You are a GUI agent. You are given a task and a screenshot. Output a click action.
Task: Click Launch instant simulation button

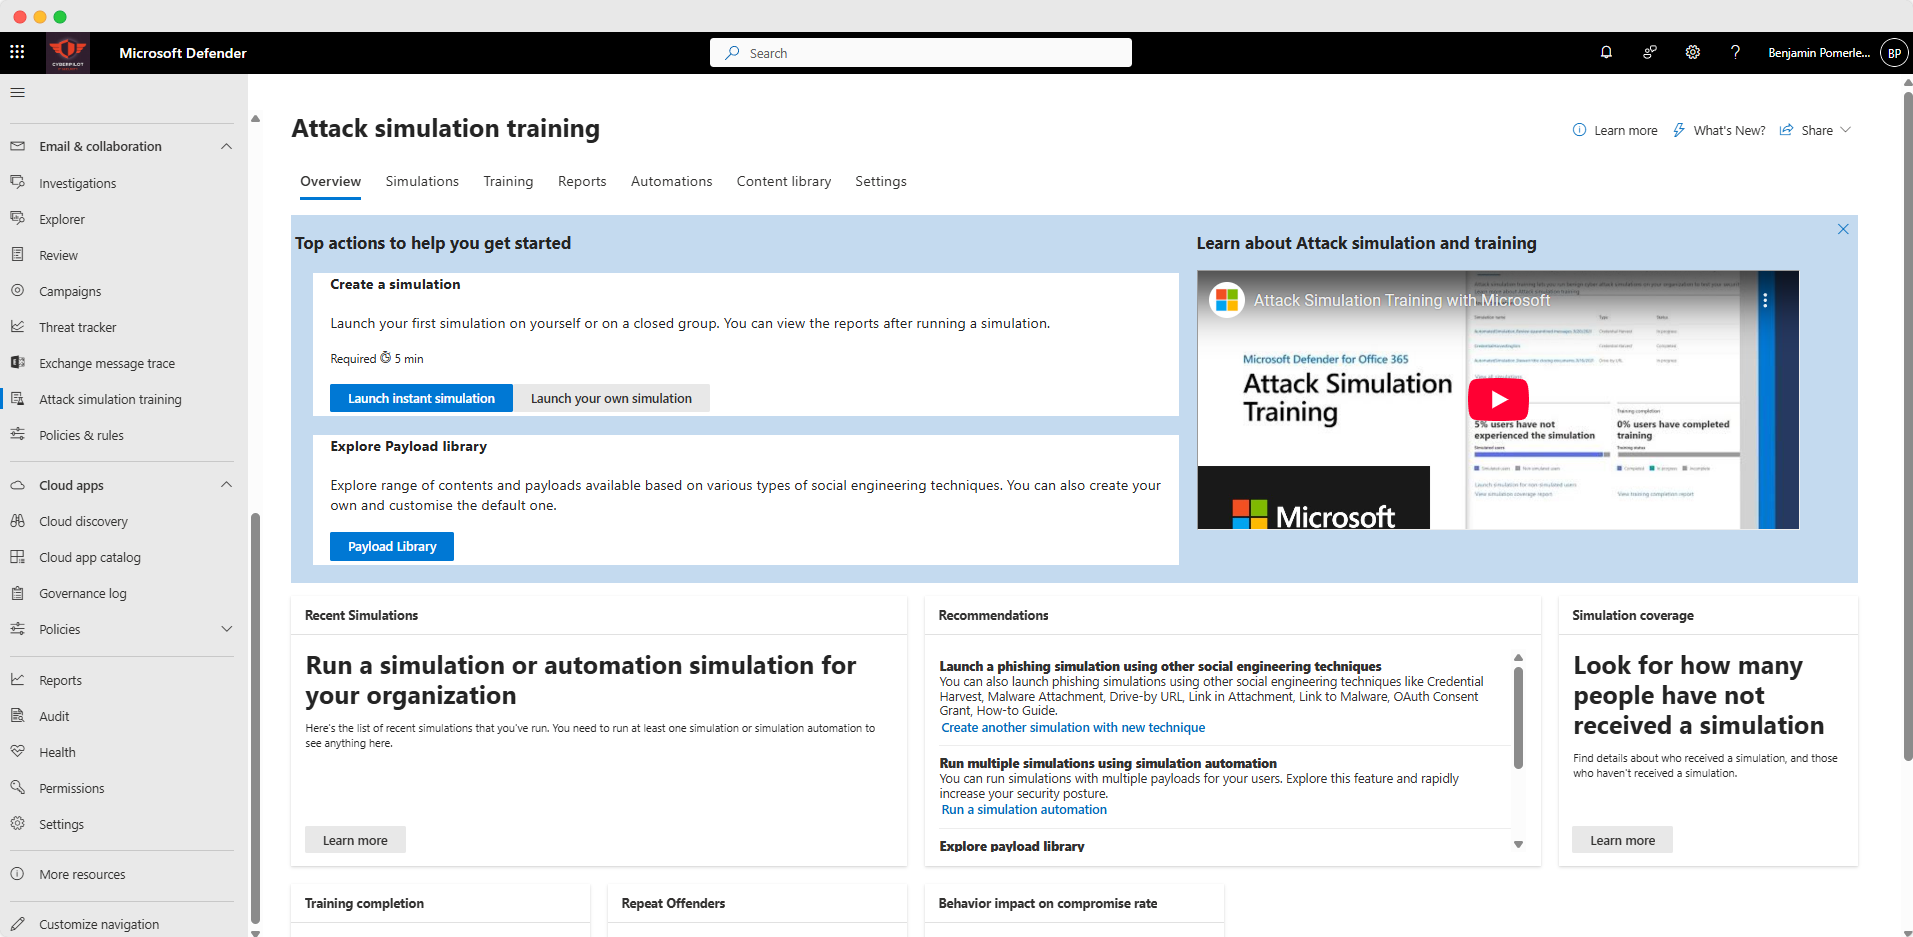tap(421, 398)
